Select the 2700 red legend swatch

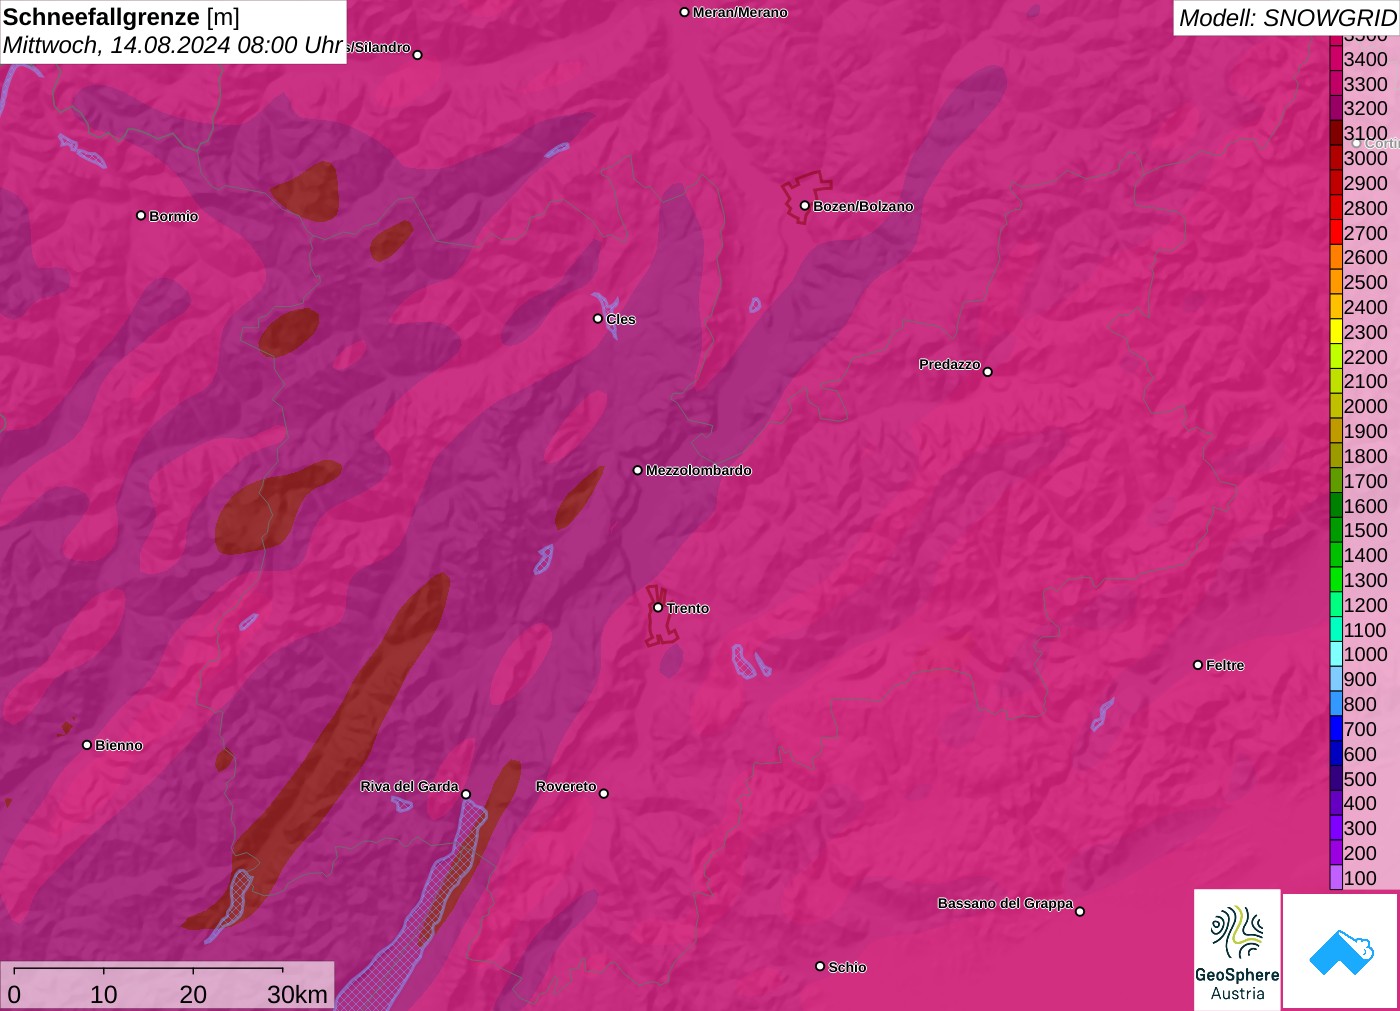coord(1336,232)
